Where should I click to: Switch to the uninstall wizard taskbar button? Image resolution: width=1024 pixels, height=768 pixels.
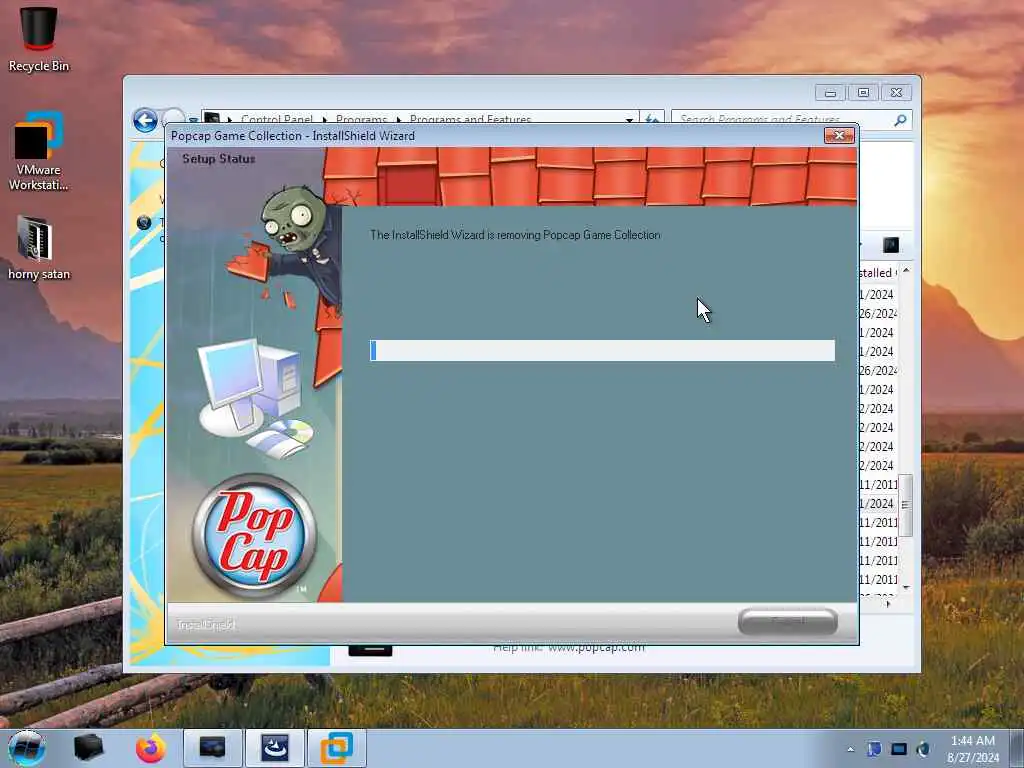point(274,748)
